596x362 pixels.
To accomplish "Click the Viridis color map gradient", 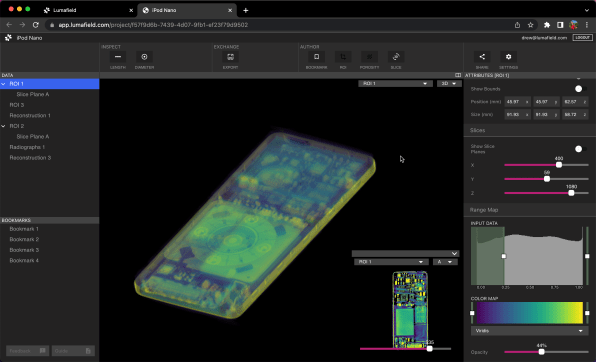I will point(529,313).
